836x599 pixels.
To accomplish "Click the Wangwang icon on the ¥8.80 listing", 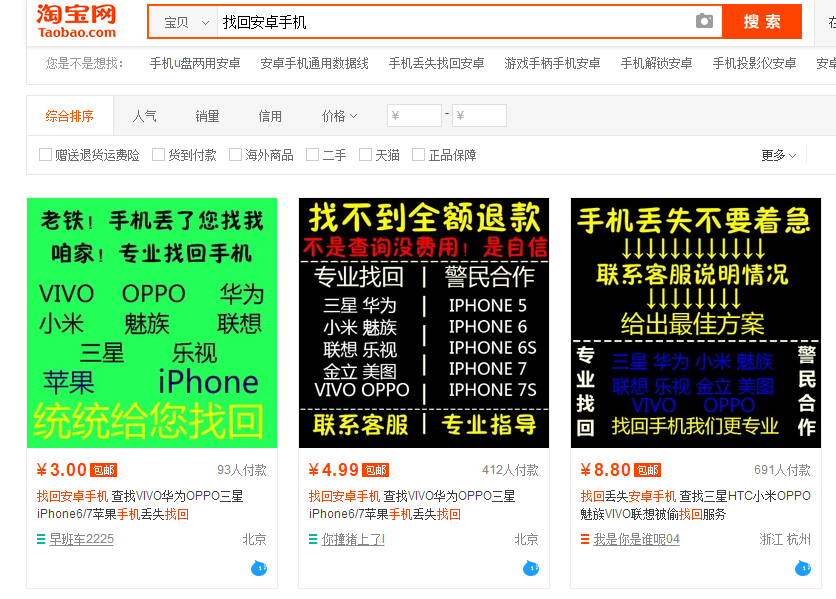I will tap(803, 568).
